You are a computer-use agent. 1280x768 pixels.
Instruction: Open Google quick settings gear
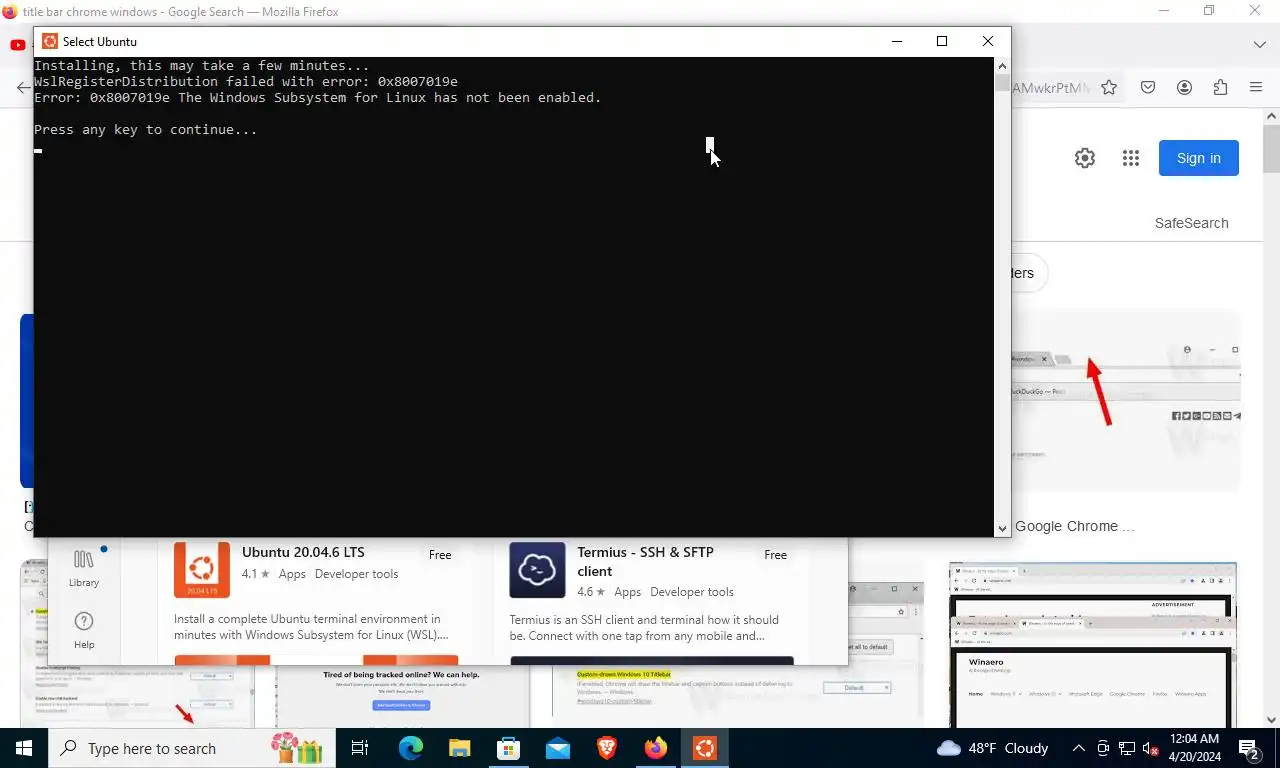[1085, 158]
